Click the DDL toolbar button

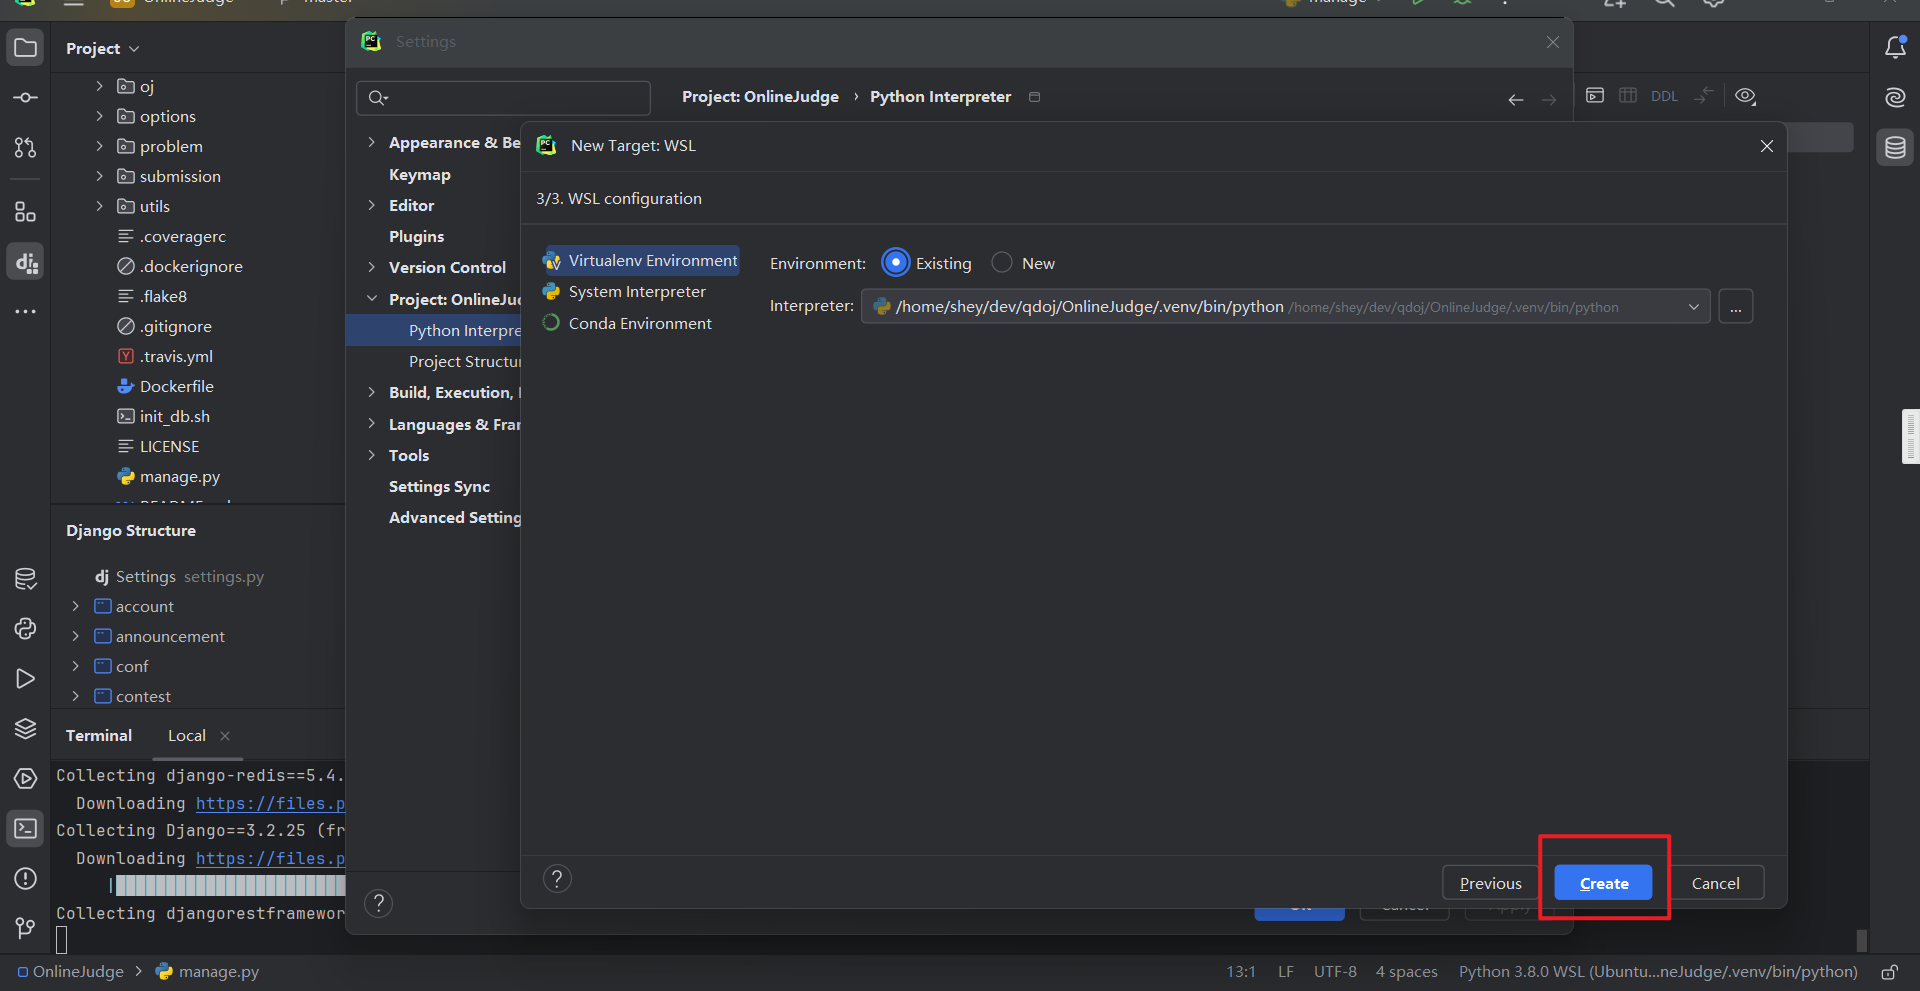[x=1664, y=96]
